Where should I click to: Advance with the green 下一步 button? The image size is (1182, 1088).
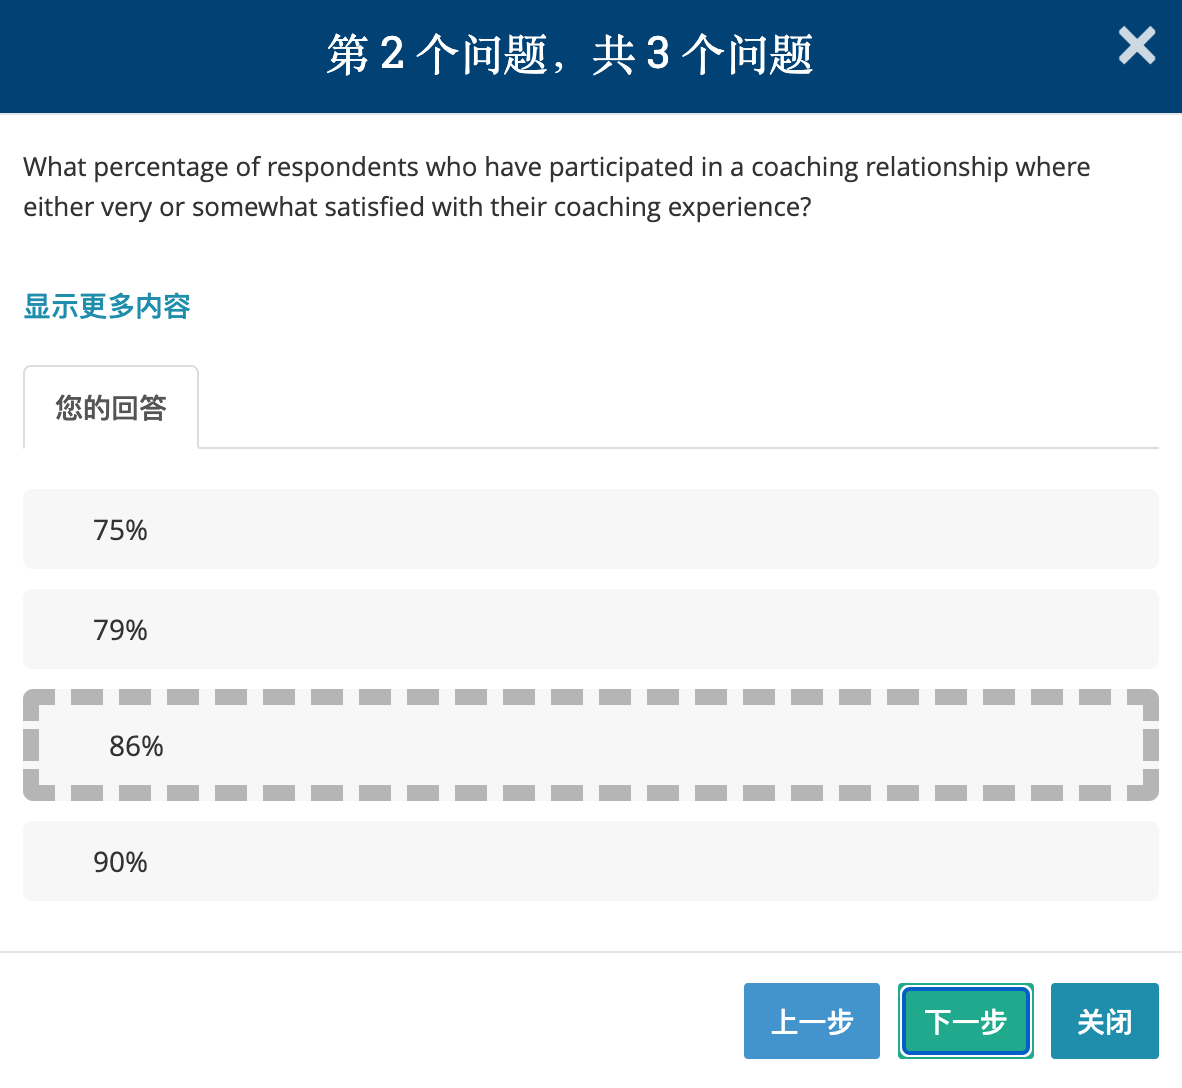tap(965, 1021)
